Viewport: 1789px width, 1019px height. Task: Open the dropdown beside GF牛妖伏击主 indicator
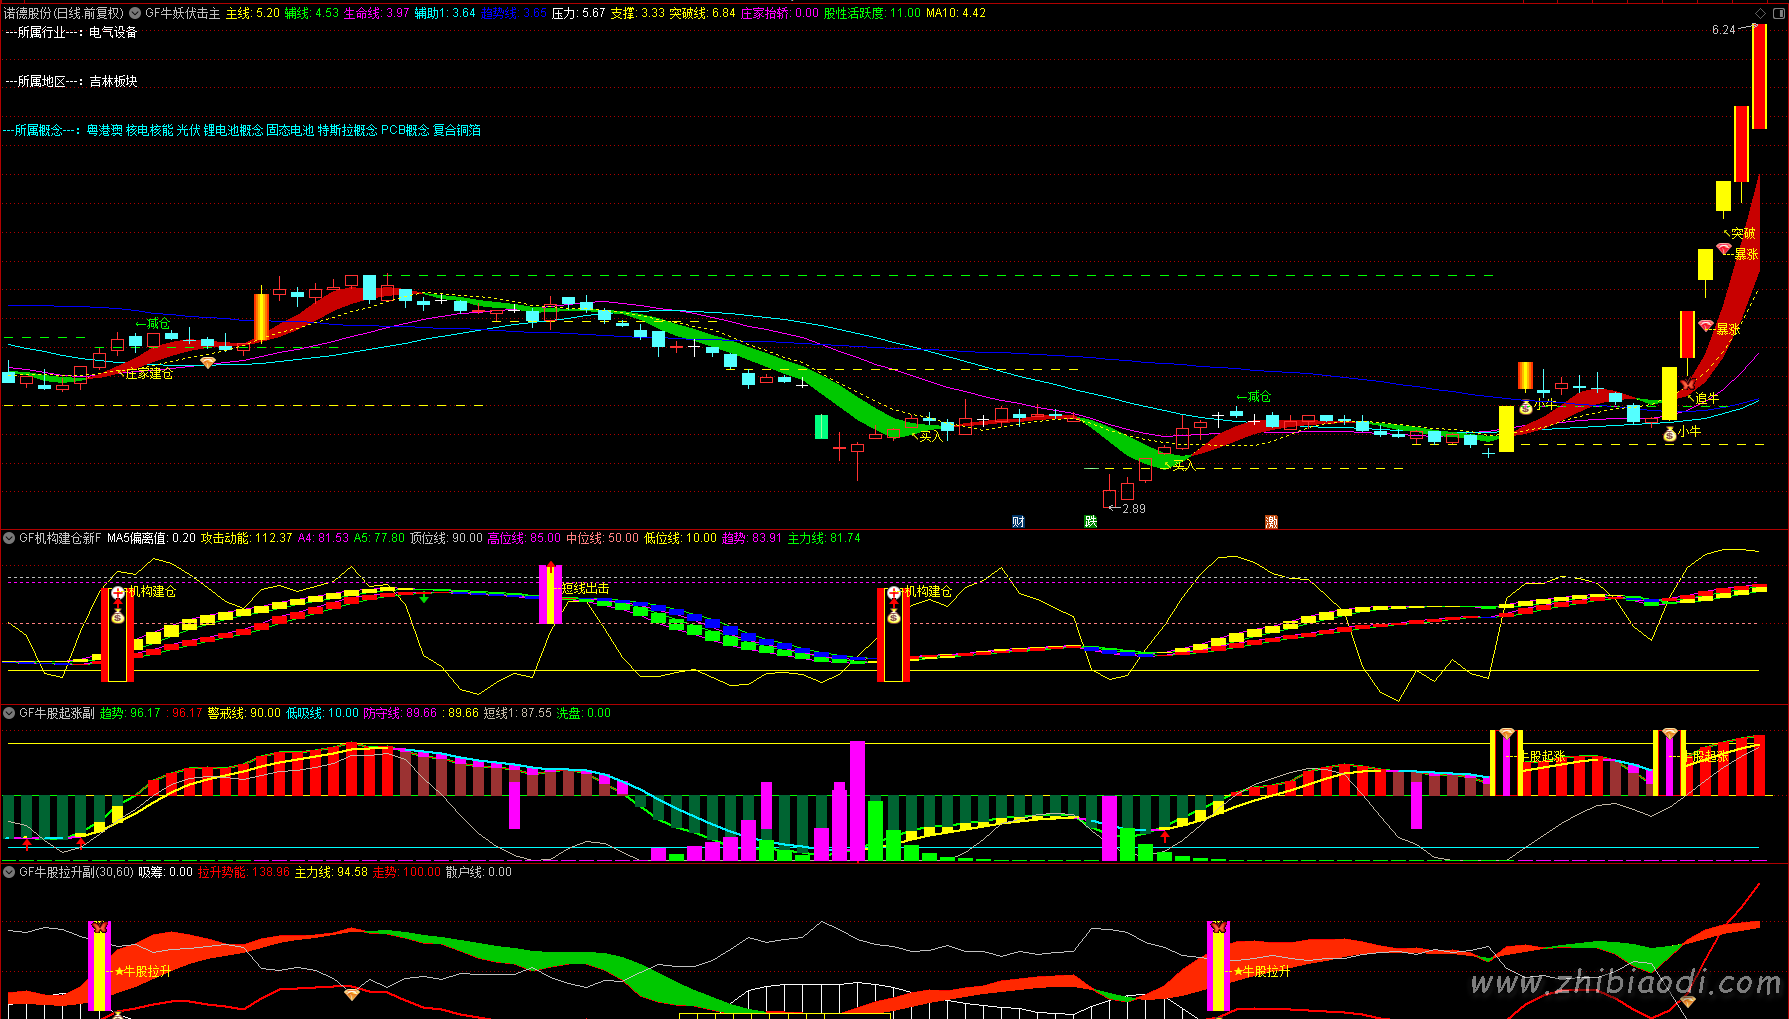[135, 13]
